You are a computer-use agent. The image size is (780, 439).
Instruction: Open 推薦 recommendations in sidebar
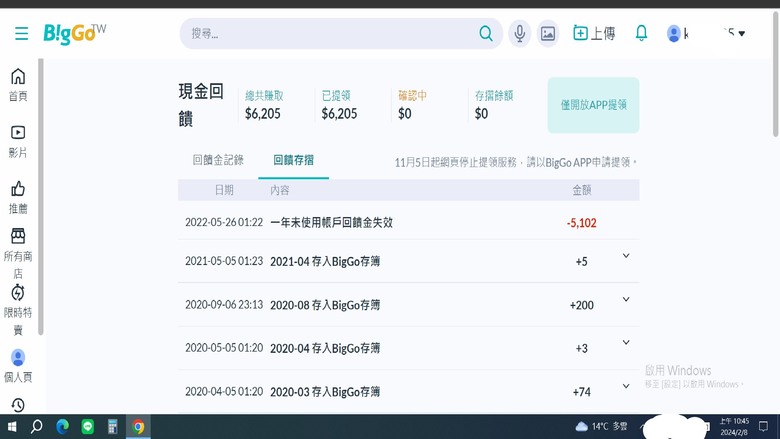(x=18, y=198)
